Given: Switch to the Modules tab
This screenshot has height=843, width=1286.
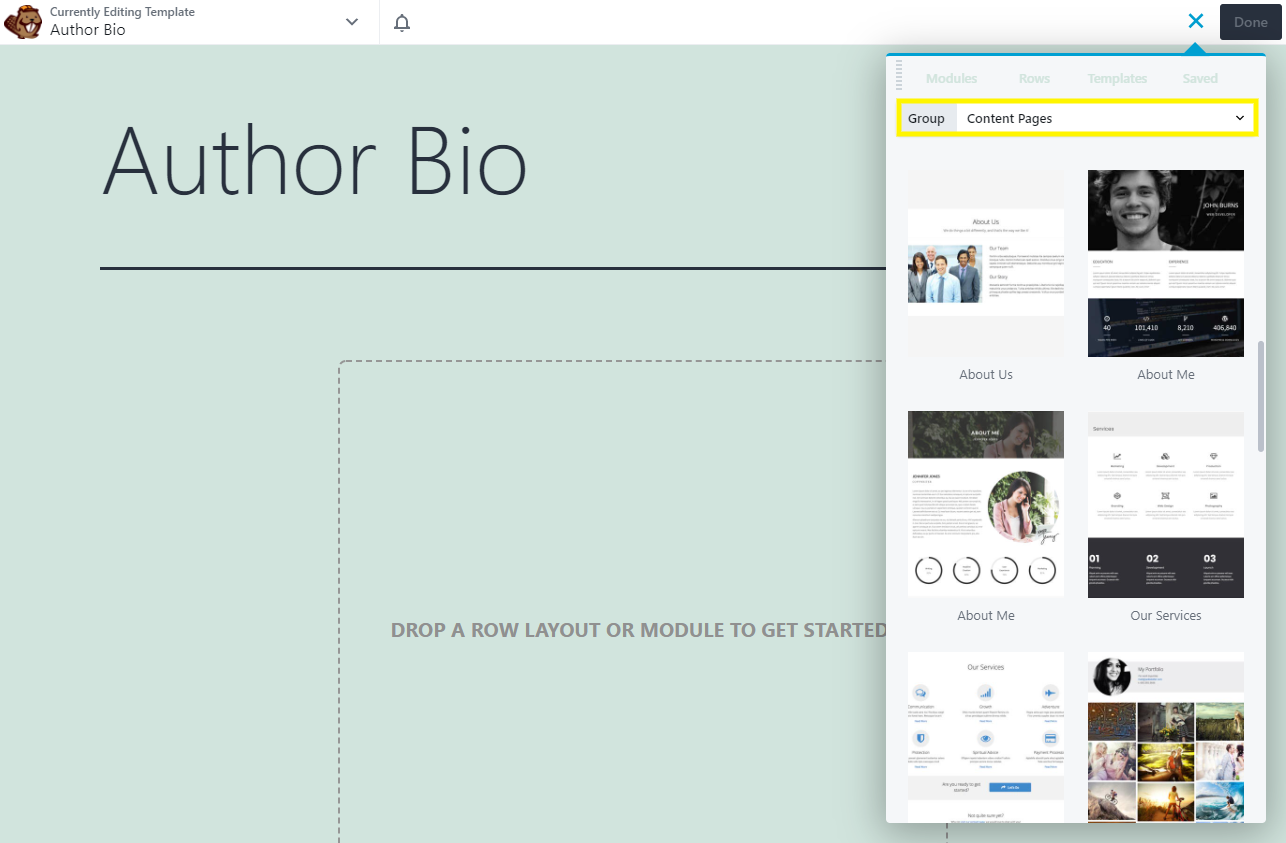Looking at the screenshot, I should tap(951, 78).
